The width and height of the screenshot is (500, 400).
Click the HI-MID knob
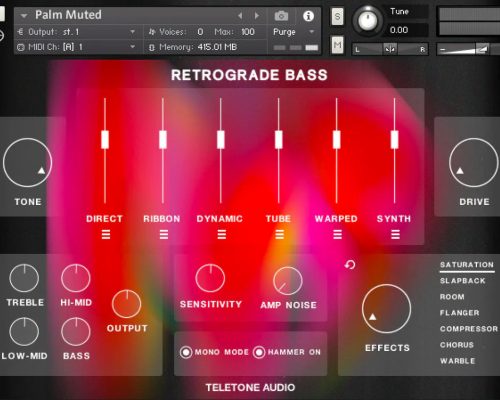point(76,278)
